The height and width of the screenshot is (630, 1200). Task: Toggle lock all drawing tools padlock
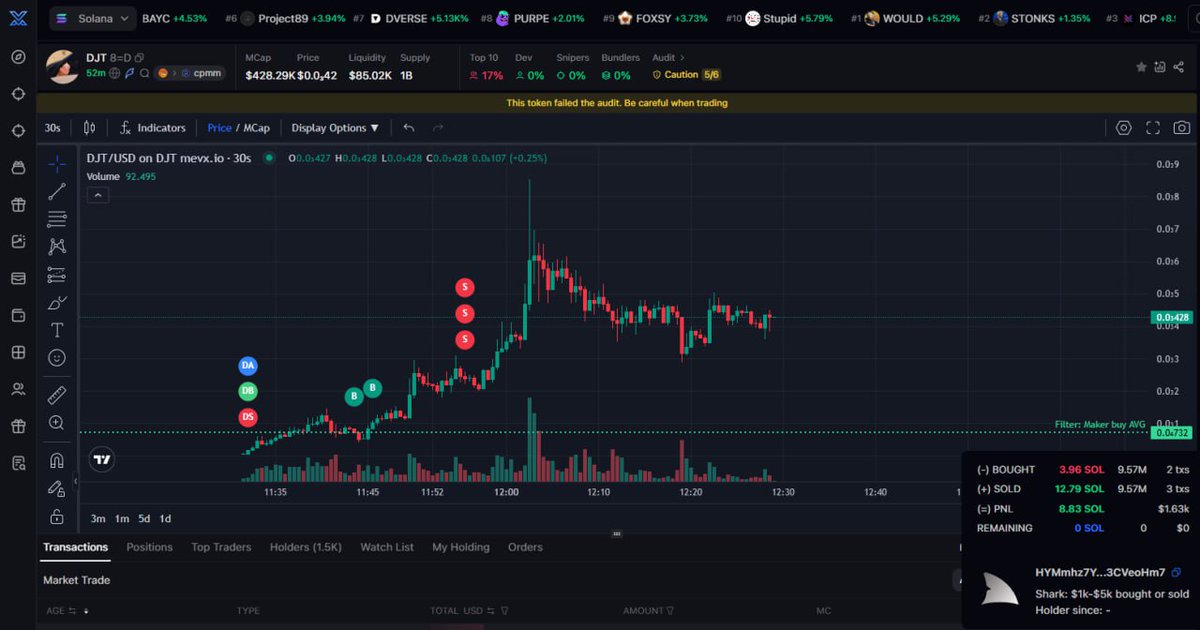point(57,516)
